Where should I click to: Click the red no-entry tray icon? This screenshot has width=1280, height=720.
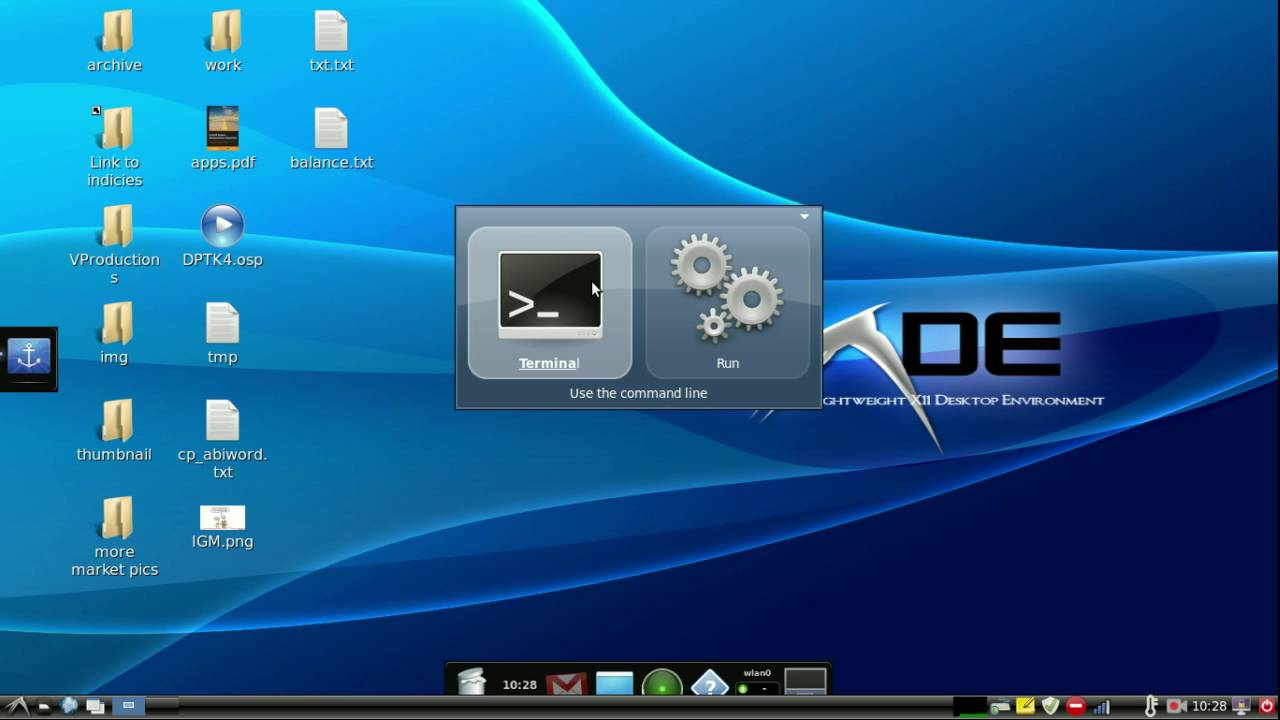pyautogui.click(x=1076, y=706)
